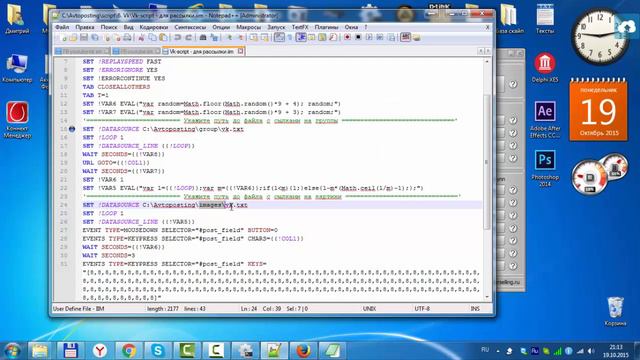This screenshot has height=360, width=640.
Task: Cut selection using the scissors toolbar icon
Action: (x=142, y=38)
